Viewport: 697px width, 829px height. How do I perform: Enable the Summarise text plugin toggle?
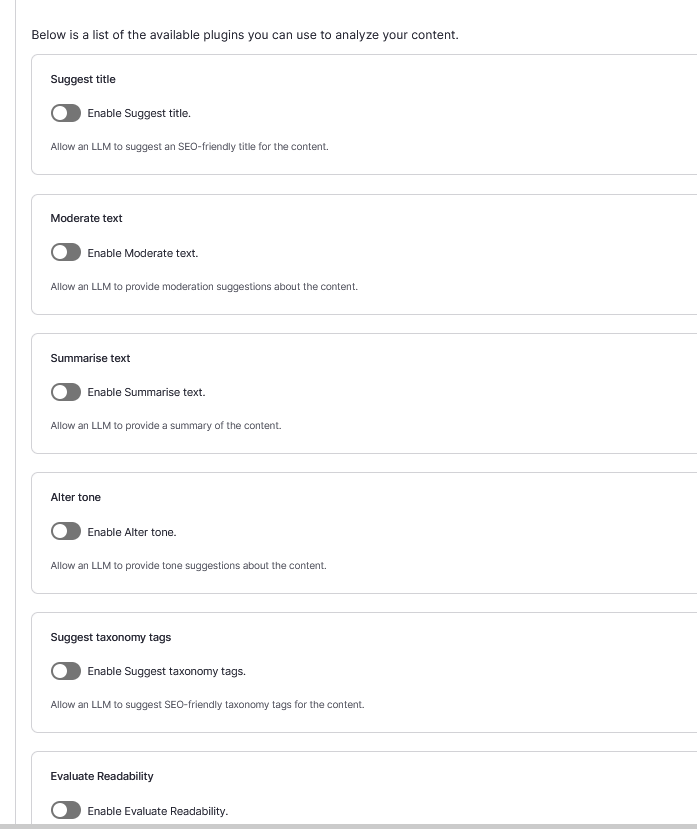[x=66, y=392]
